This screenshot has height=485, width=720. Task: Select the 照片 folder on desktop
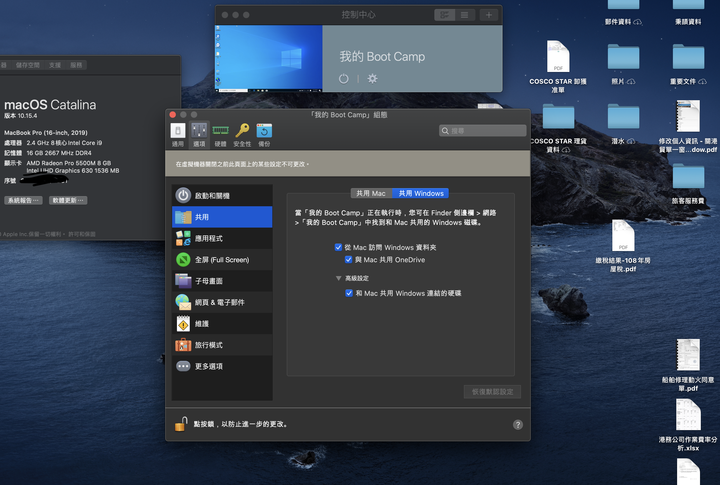pyautogui.click(x=623, y=56)
